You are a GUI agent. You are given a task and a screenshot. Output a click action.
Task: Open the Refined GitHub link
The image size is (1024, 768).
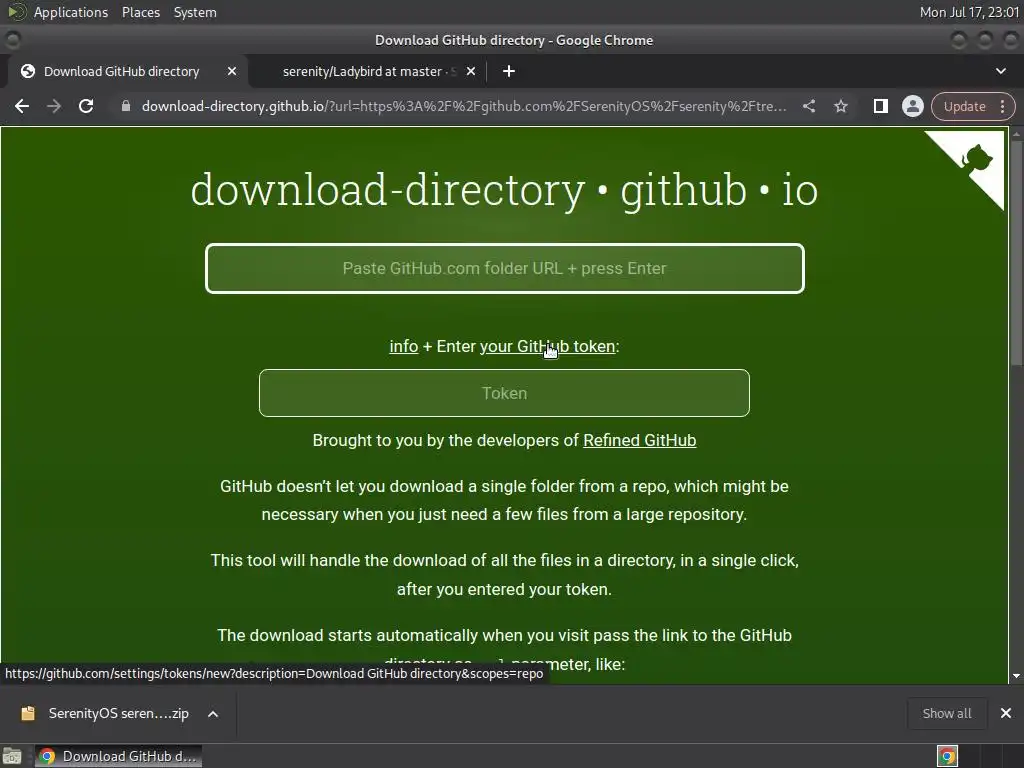point(639,440)
